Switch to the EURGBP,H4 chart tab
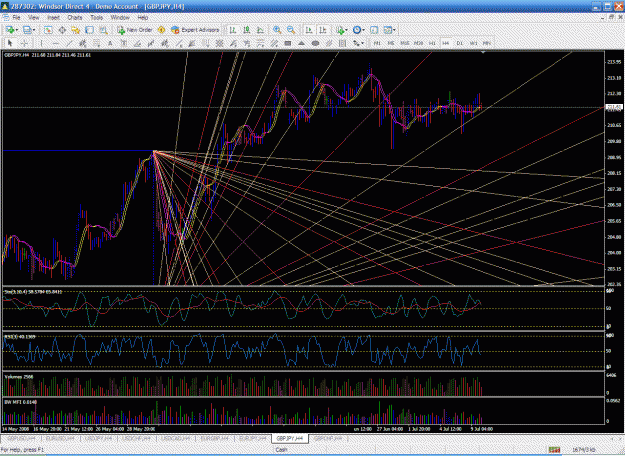 (215, 438)
